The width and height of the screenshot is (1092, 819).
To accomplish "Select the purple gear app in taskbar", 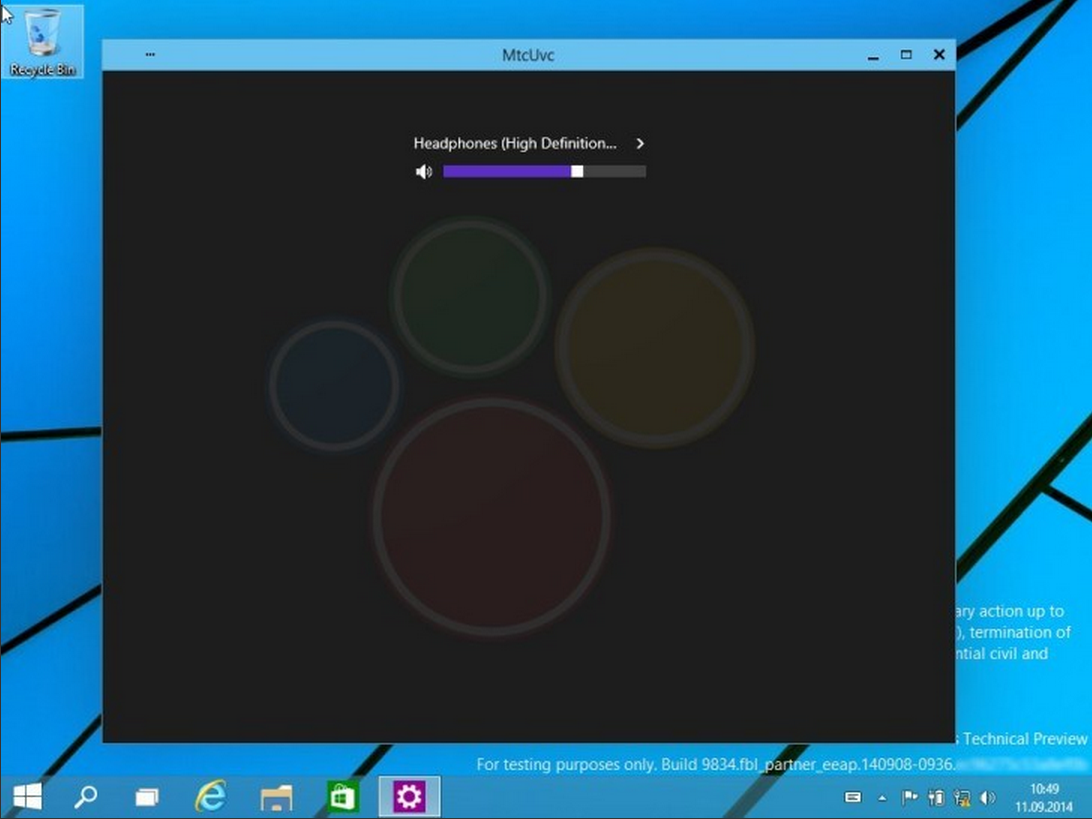I will point(409,797).
